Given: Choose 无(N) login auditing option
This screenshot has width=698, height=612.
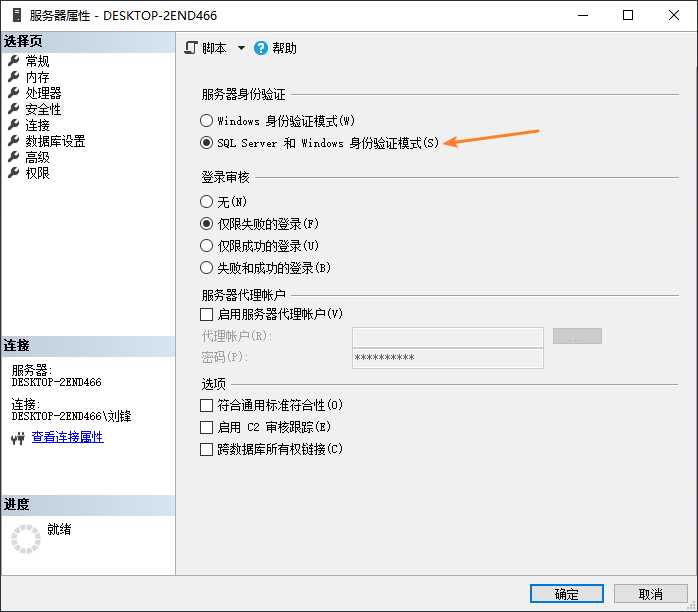Looking at the screenshot, I should click(206, 202).
